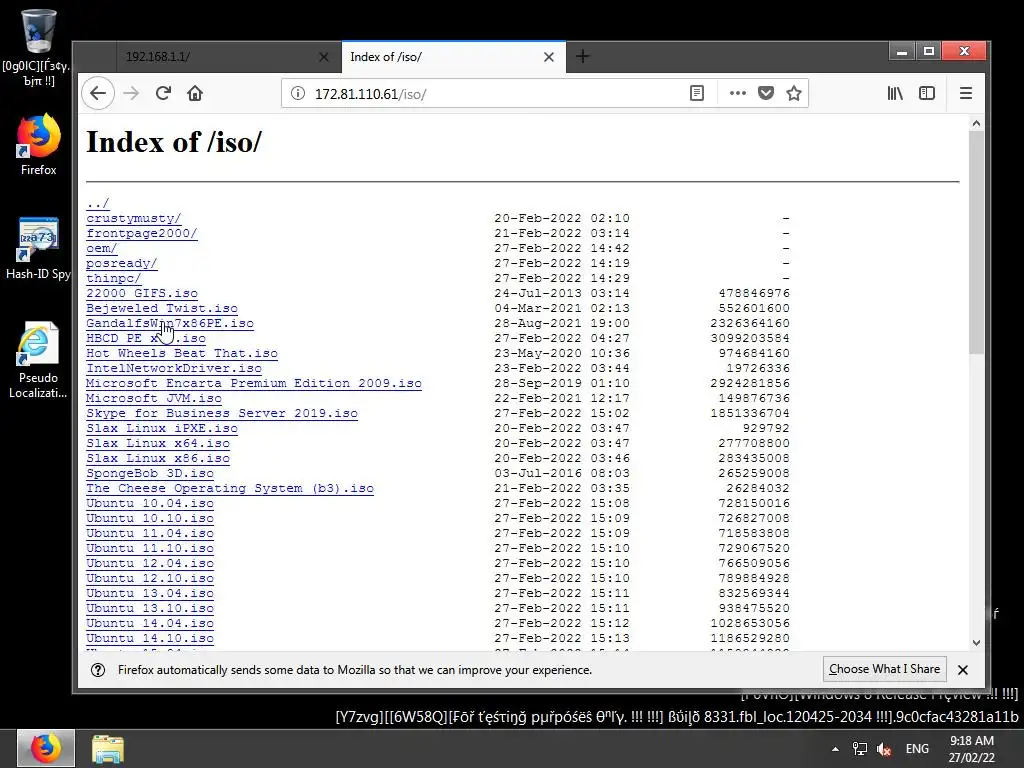1024x768 pixels.
Task: Click the page scrollbar down arrow
Action: pyautogui.click(x=976, y=643)
